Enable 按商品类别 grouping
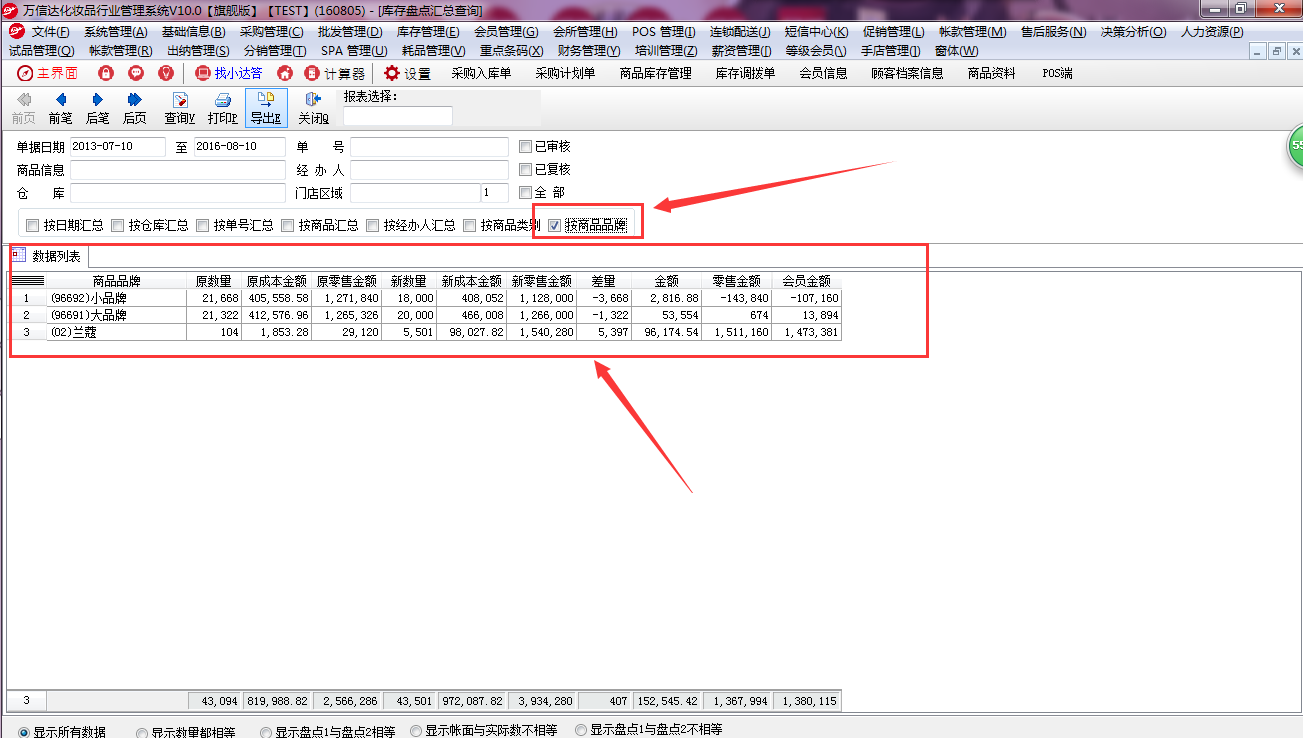1303x738 pixels. click(470, 225)
